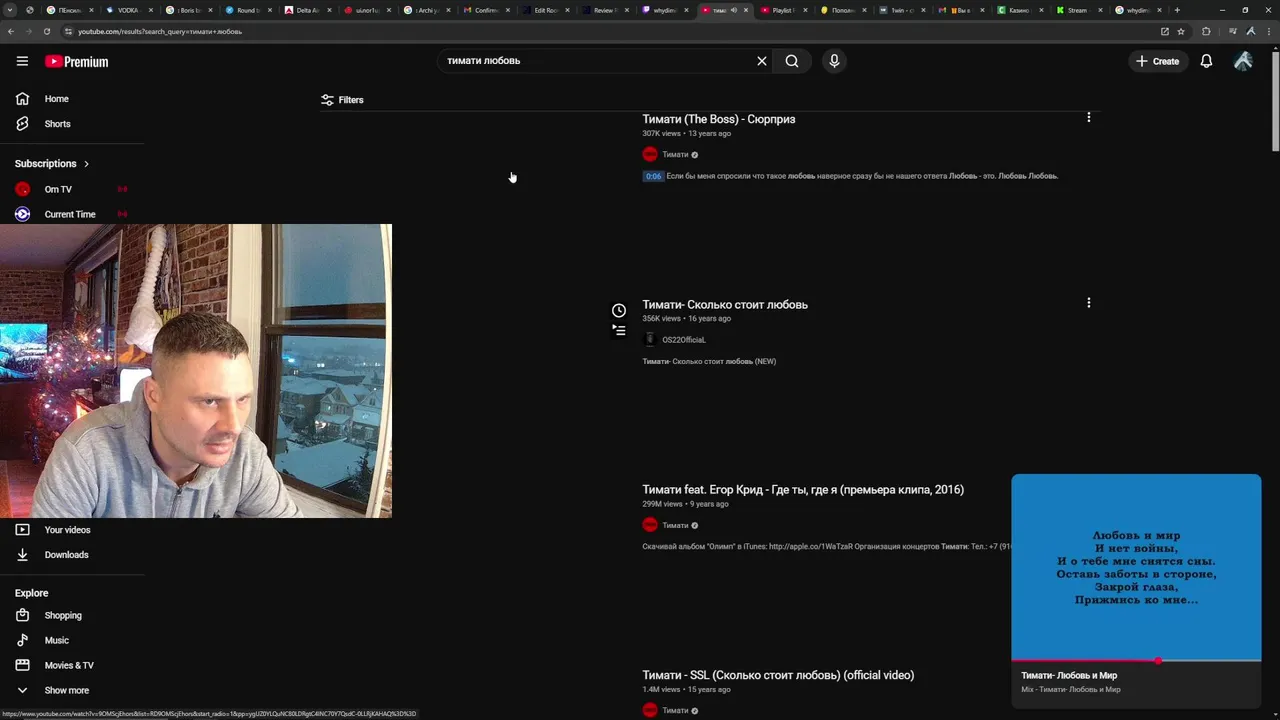Open the OS22OfficiaL channel
1280x720 pixels.
click(683, 340)
